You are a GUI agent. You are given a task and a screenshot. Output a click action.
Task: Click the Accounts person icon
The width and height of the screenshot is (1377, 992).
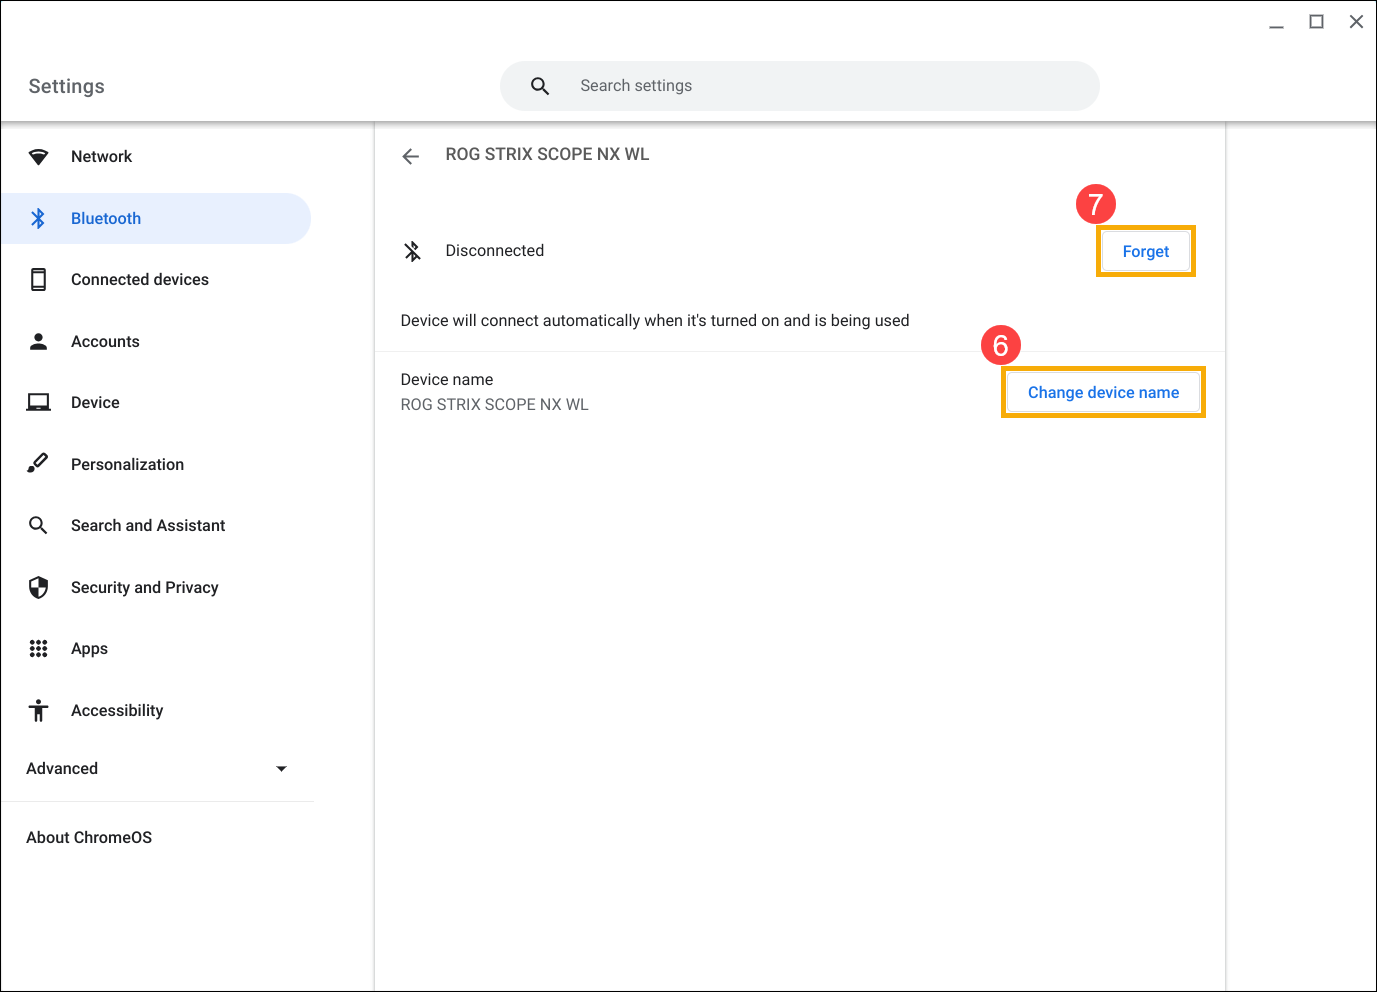[38, 341]
